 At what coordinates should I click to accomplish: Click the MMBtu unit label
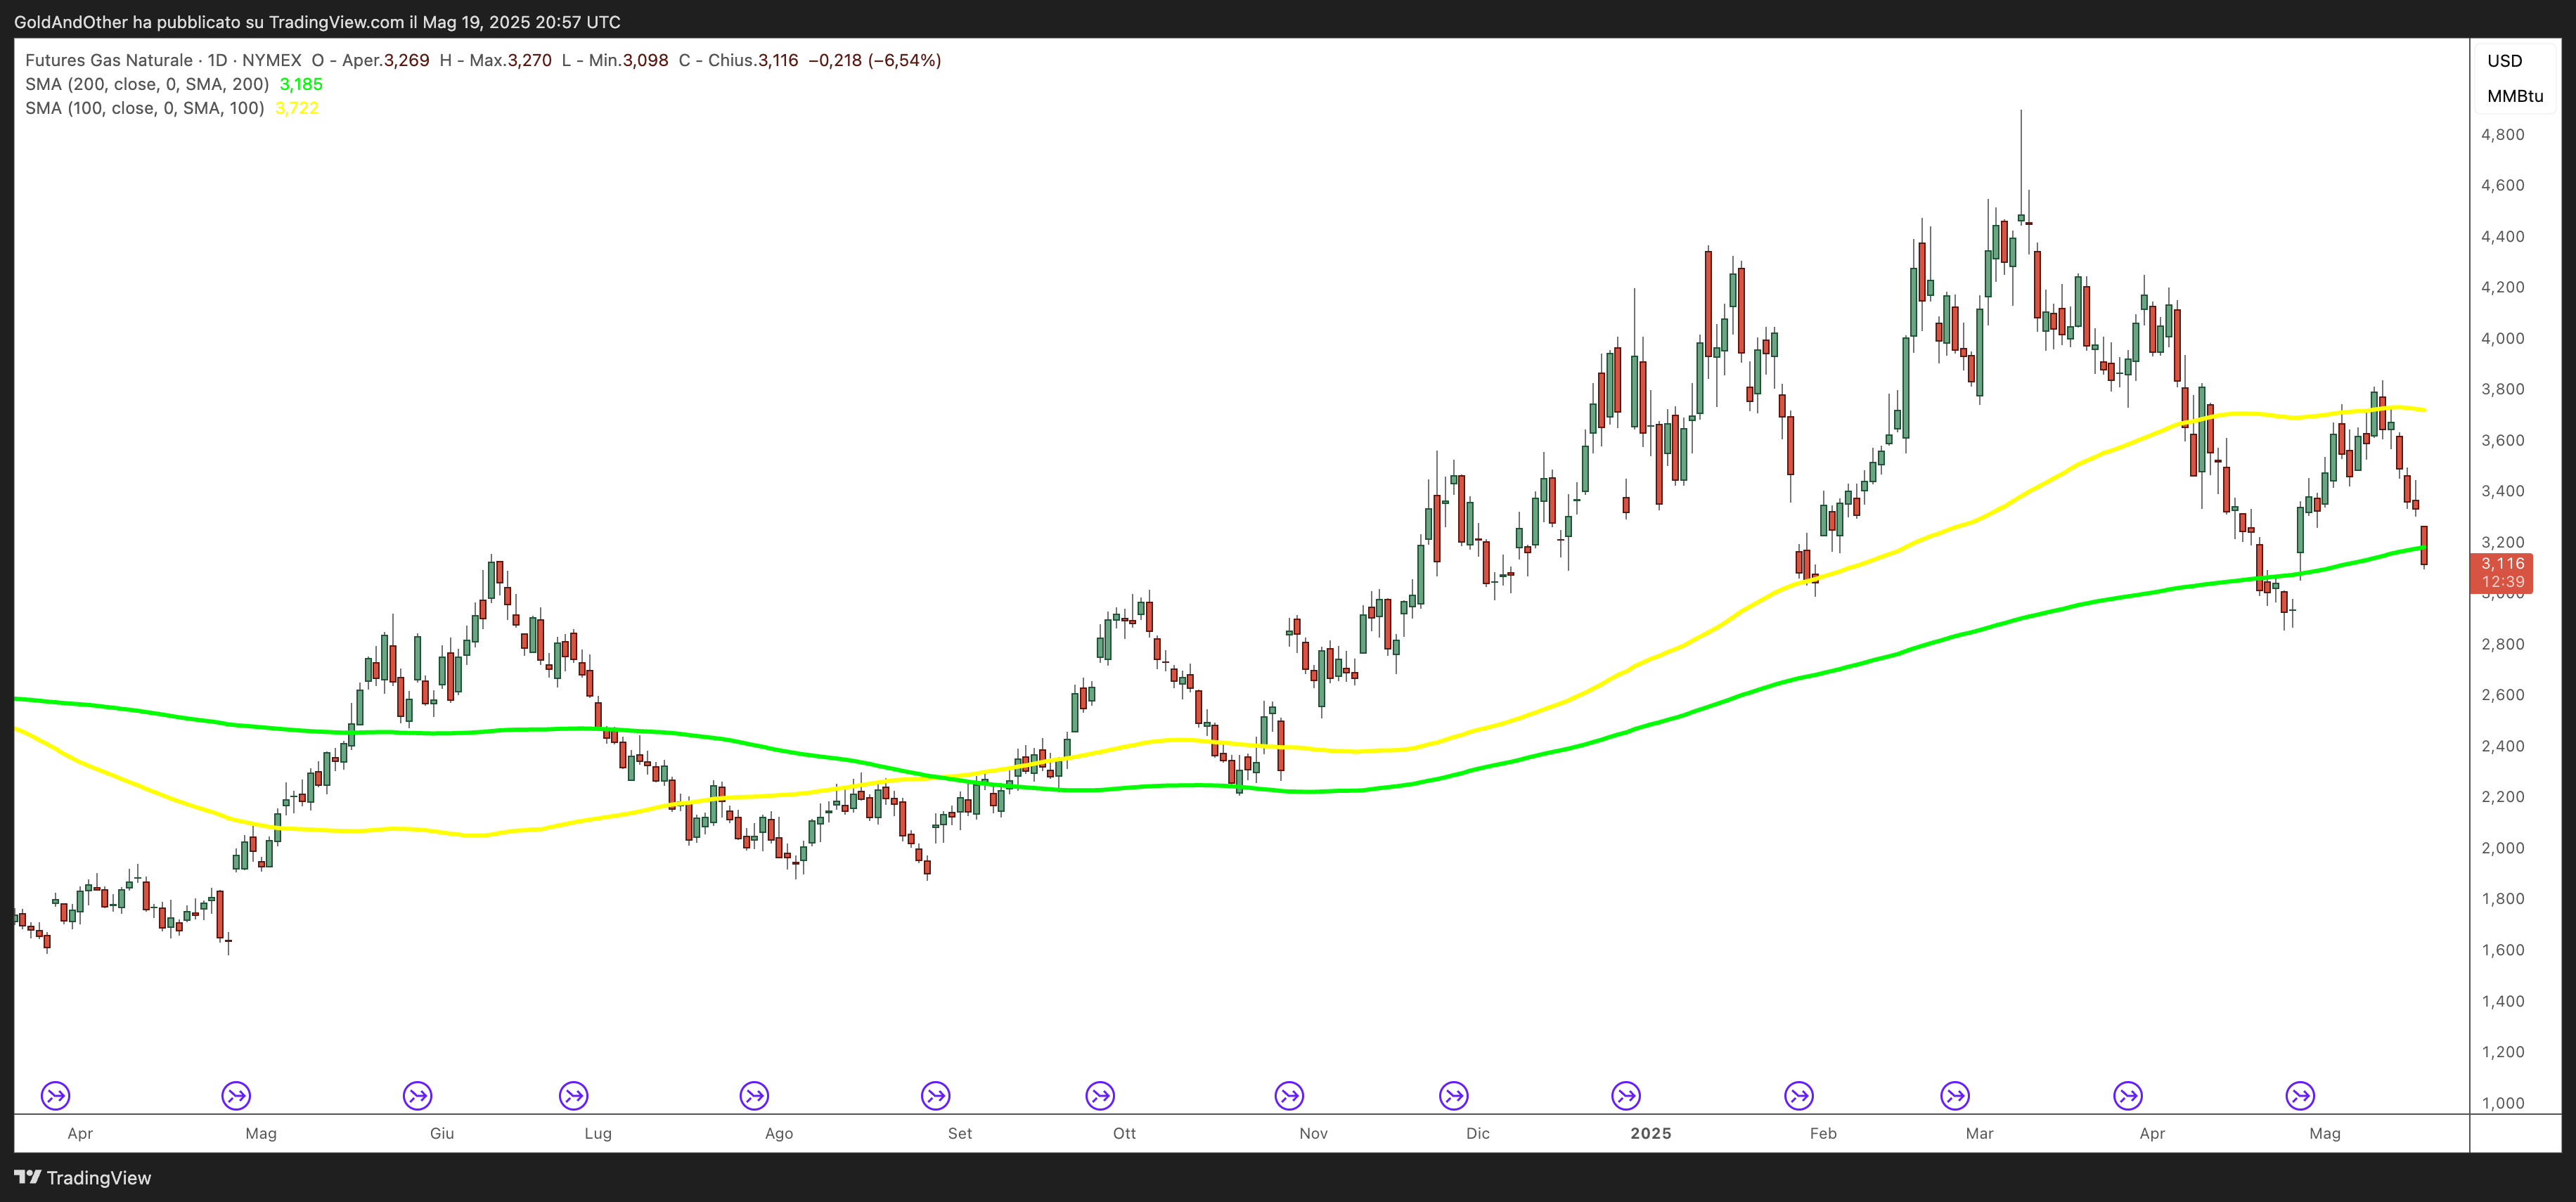(x=2515, y=96)
